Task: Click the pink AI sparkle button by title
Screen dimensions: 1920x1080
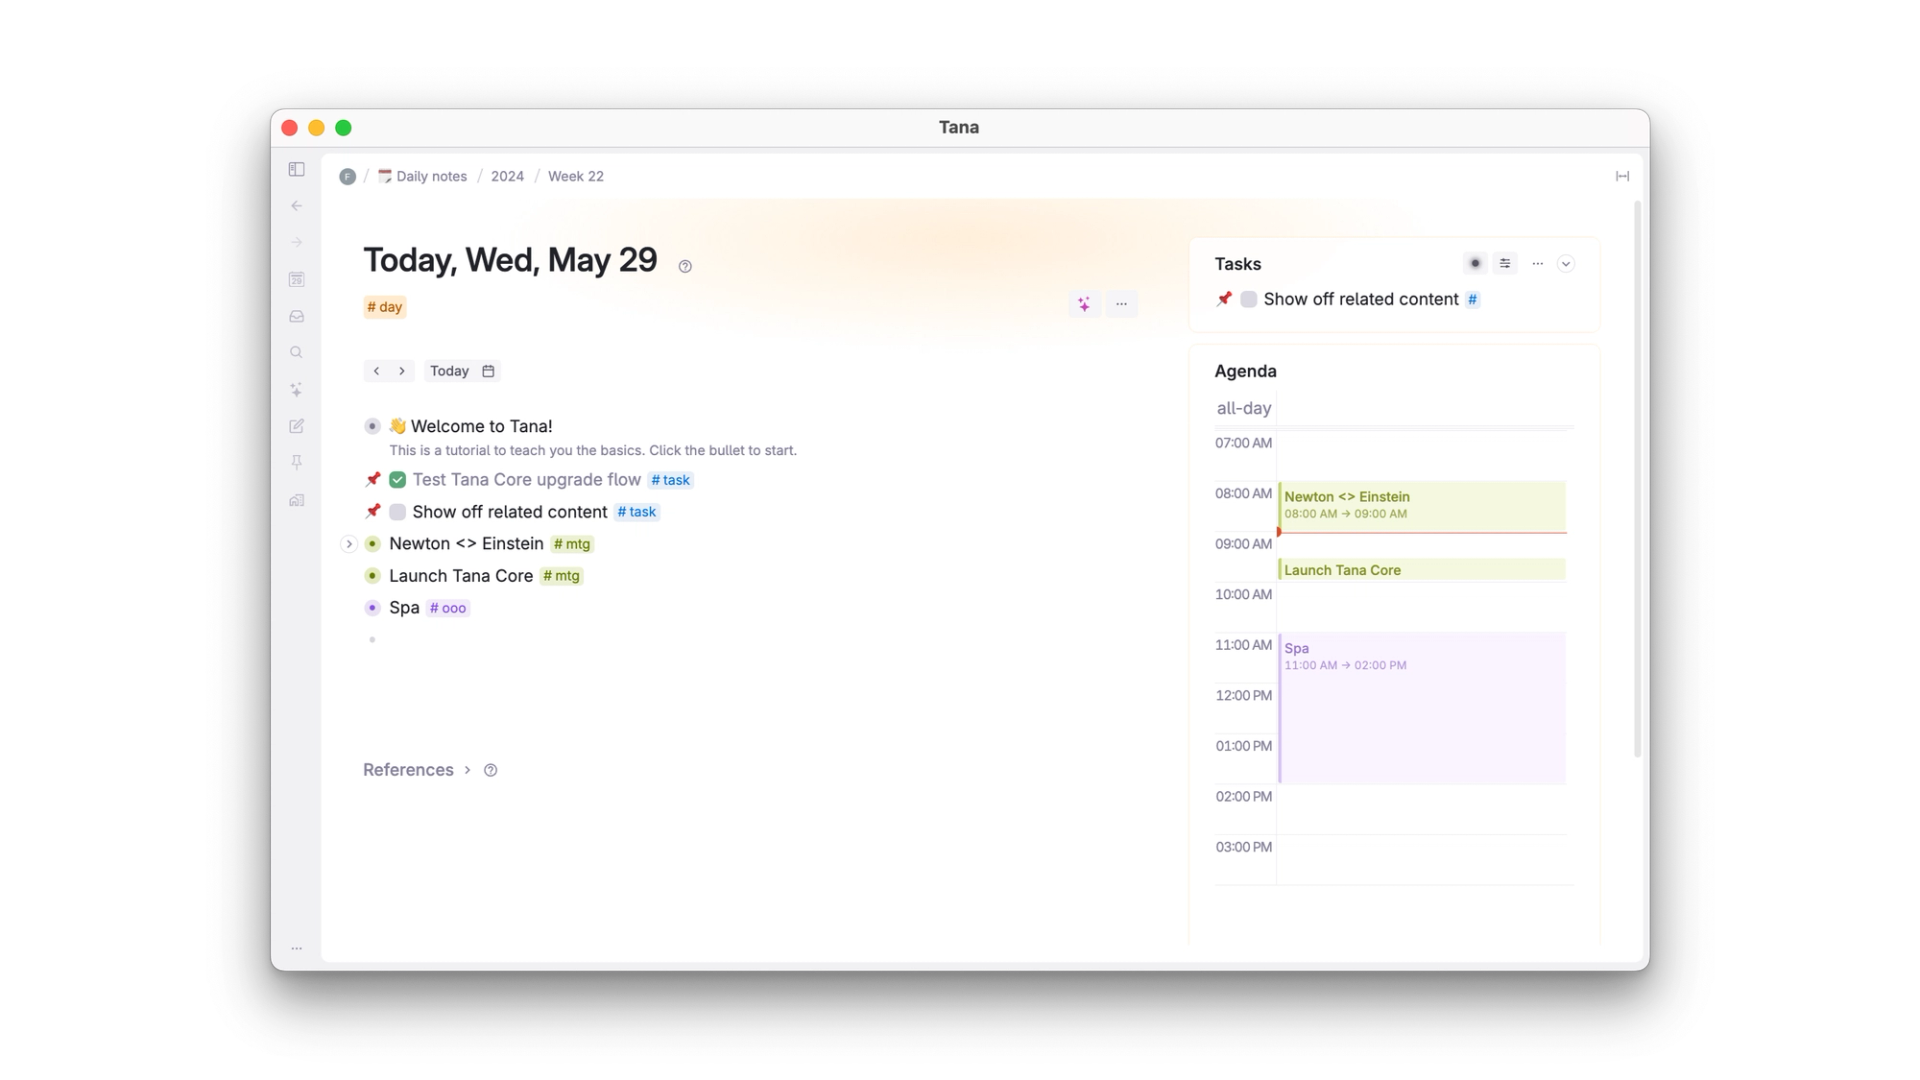Action: tap(1084, 304)
